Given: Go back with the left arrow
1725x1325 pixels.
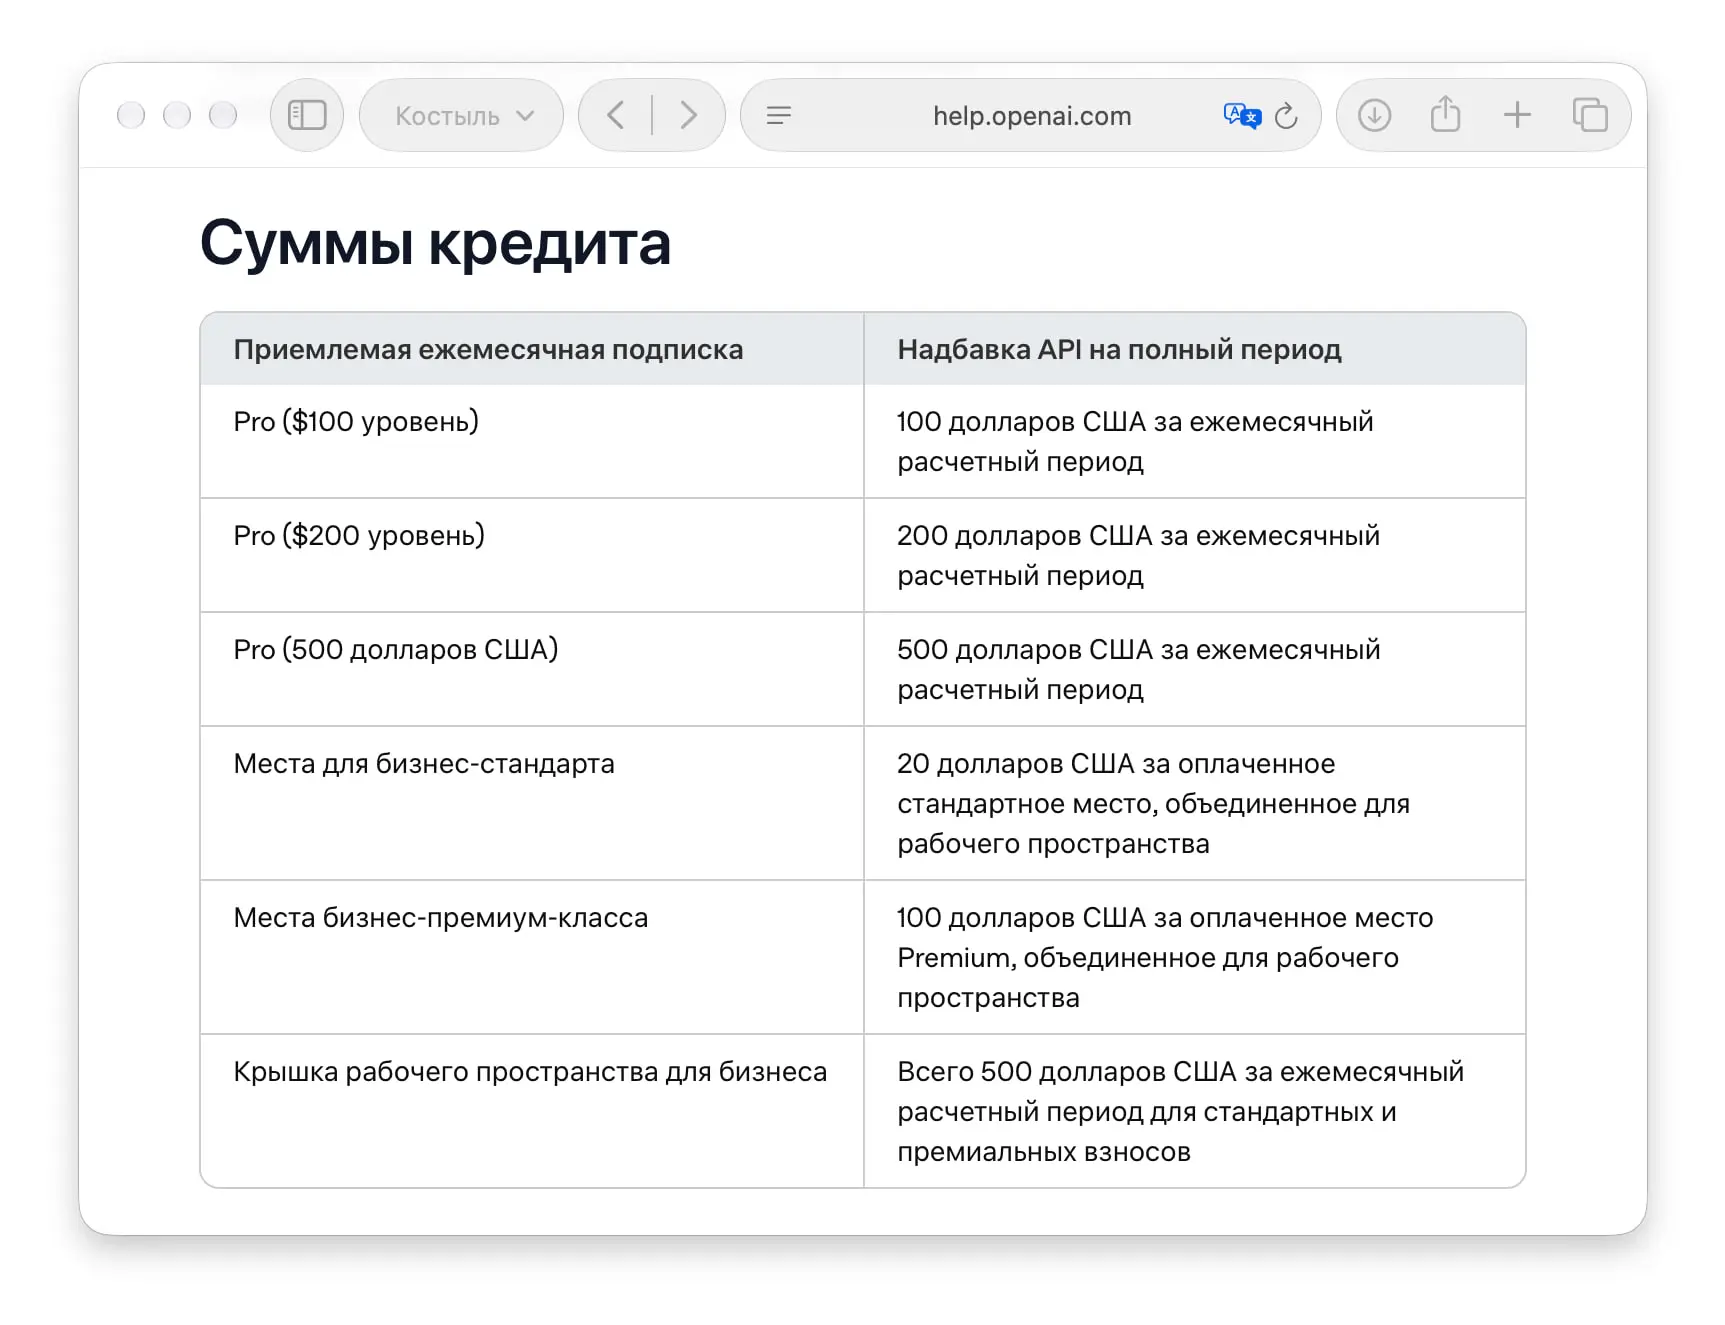Looking at the screenshot, I should click(616, 115).
